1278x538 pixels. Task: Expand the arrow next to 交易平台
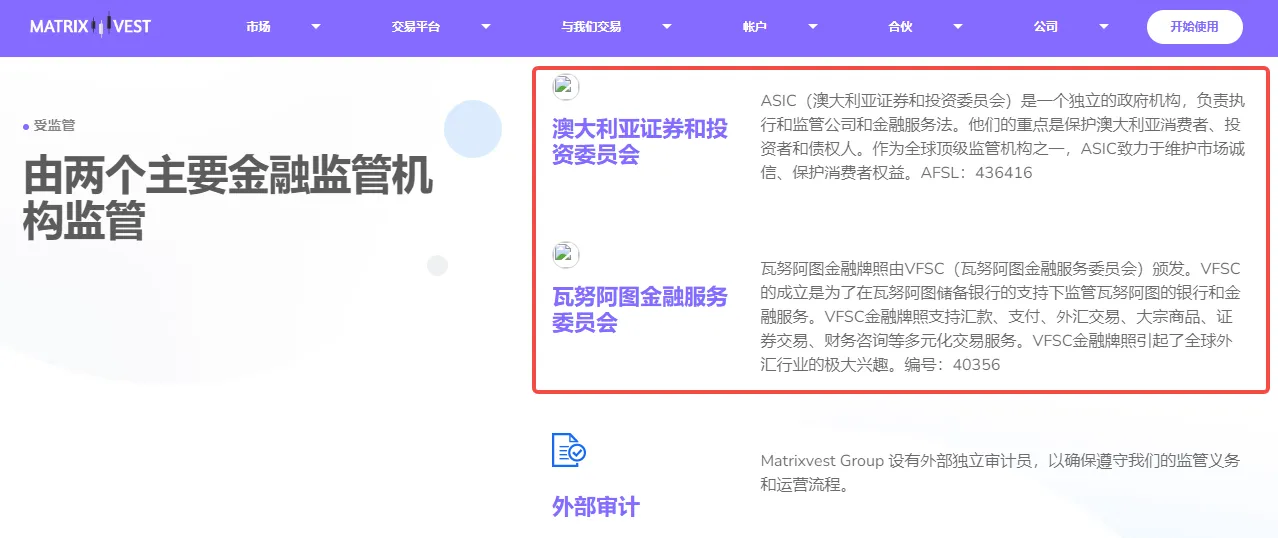coord(486,27)
